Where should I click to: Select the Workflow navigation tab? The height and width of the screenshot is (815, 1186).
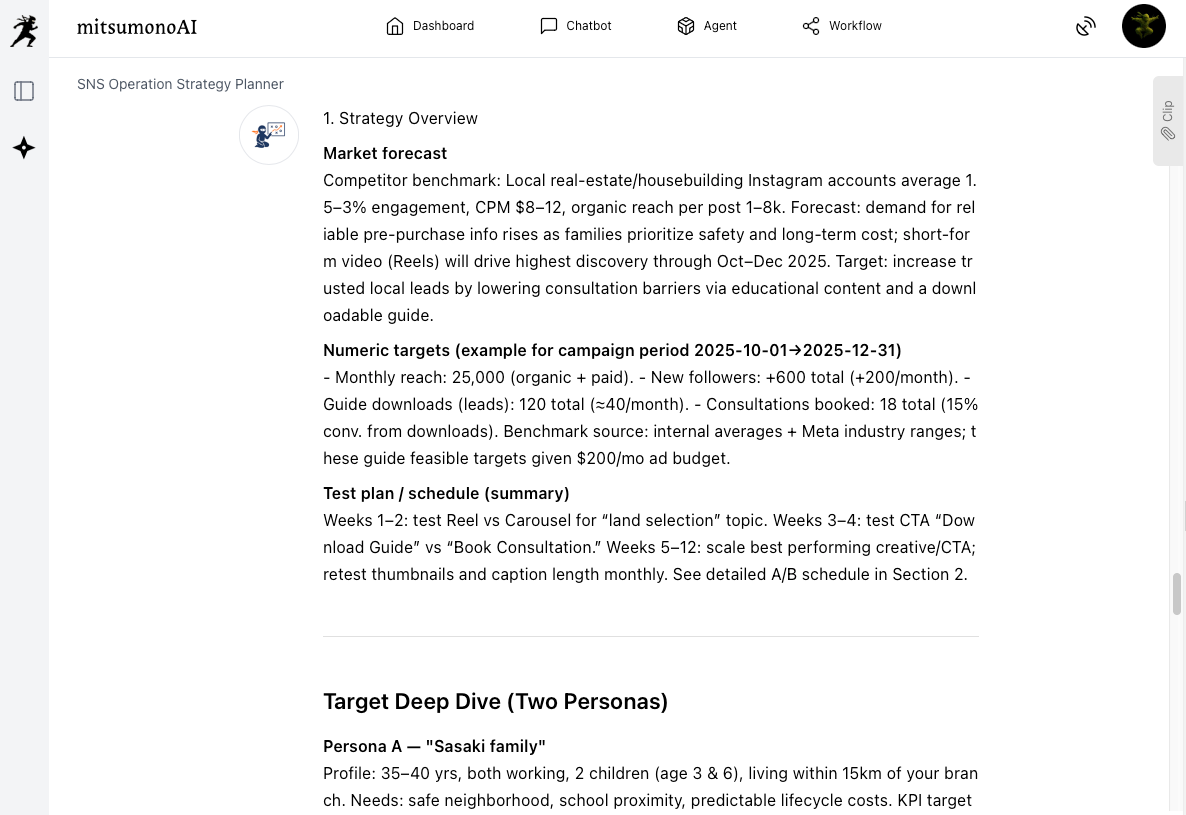pos(855,26)
